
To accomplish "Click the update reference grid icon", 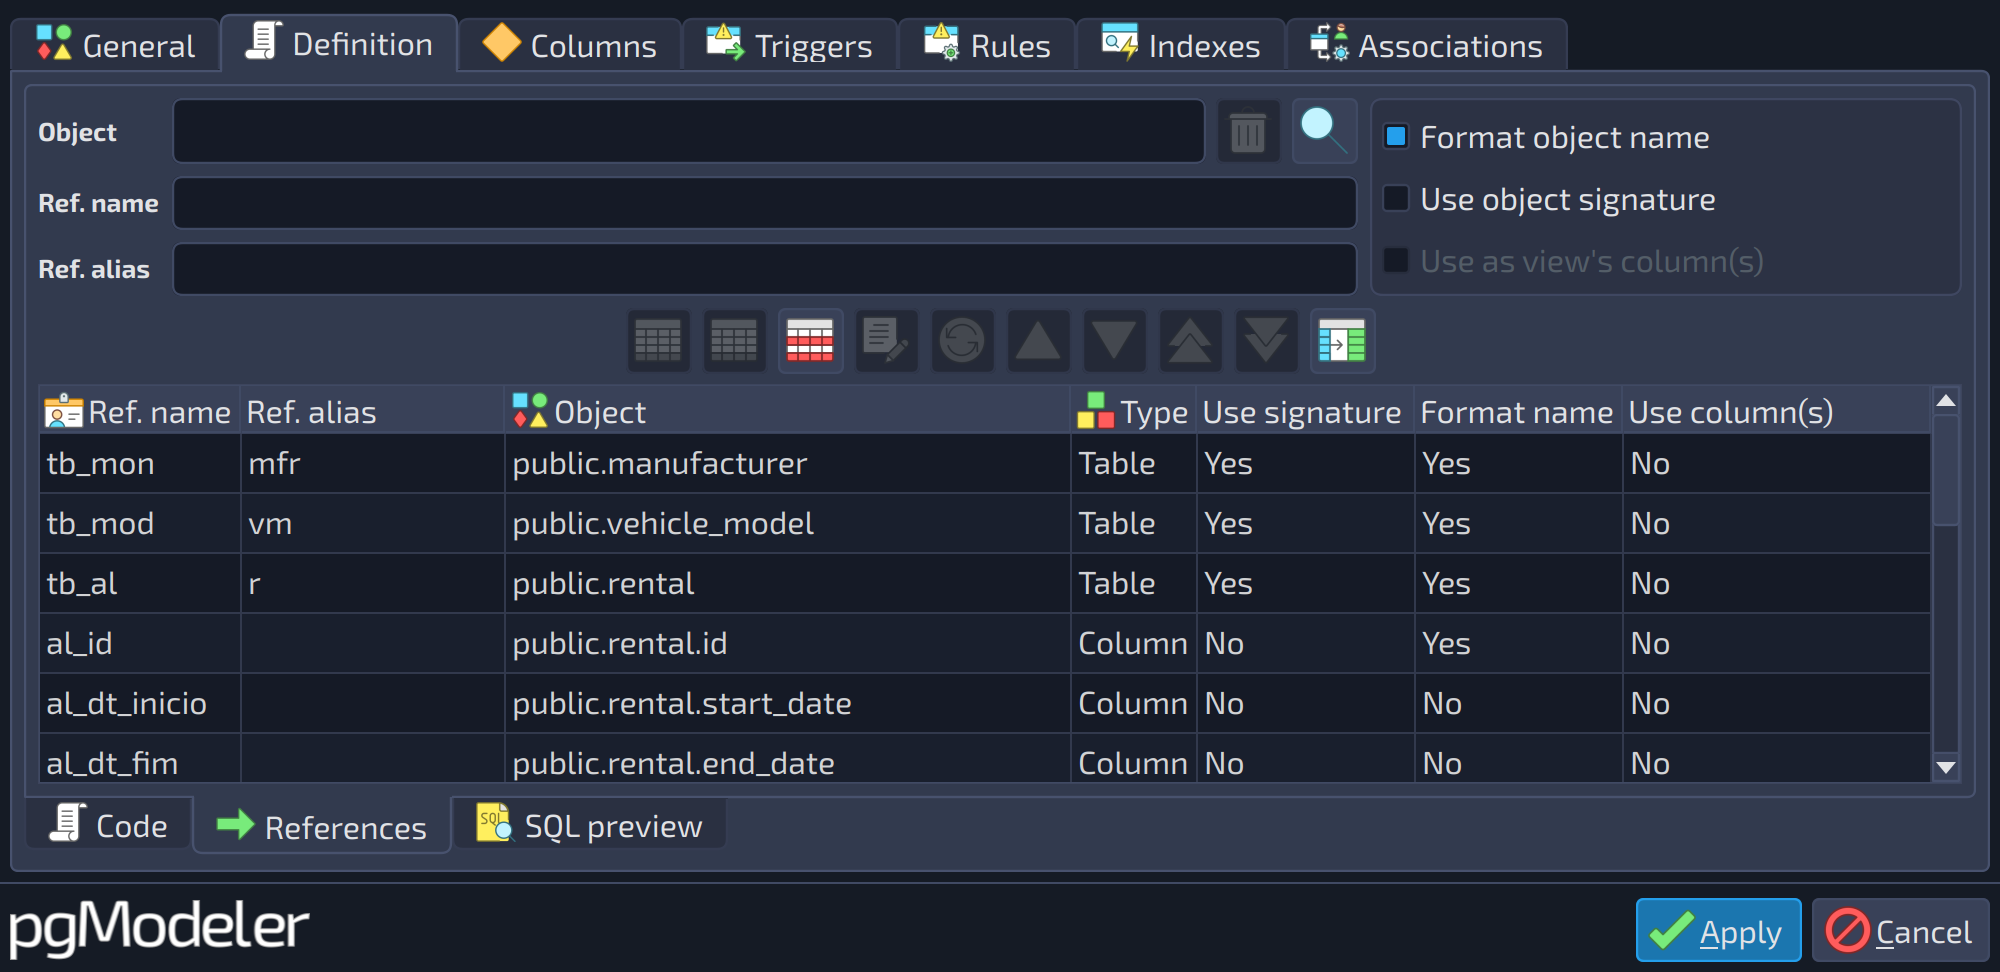I will (x=734, y=341).
